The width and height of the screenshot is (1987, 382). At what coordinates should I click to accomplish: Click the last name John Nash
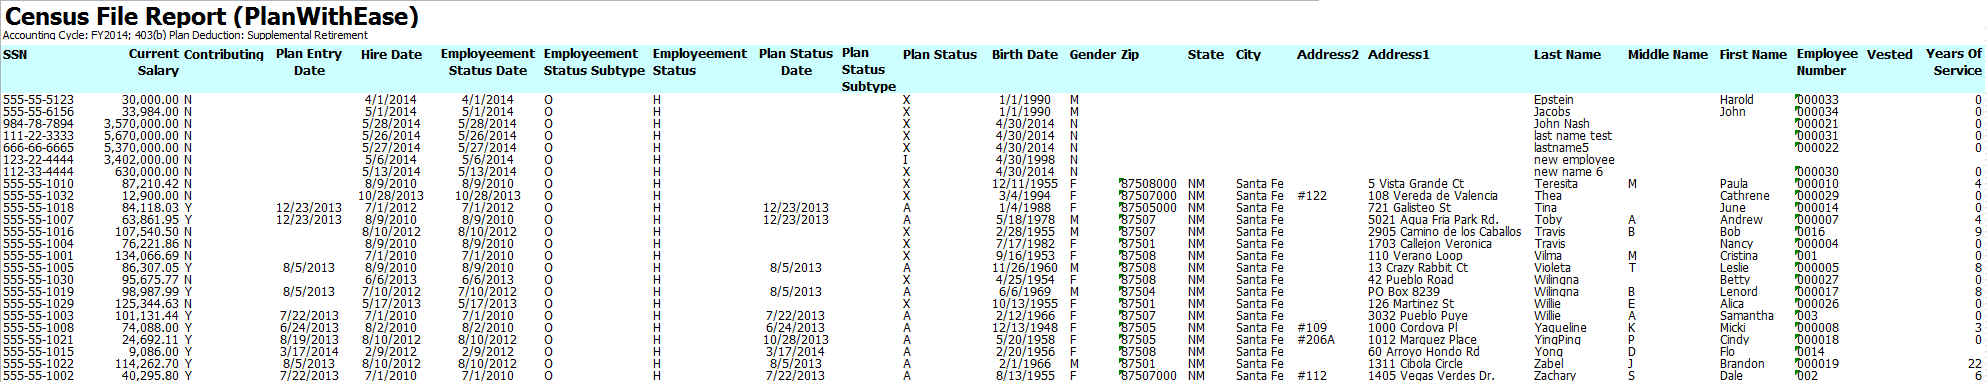pyautogui.click(x=1562, y=124)
